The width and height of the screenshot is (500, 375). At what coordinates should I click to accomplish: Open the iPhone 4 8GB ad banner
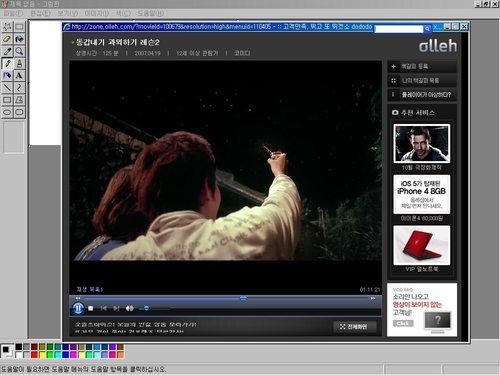422,194
